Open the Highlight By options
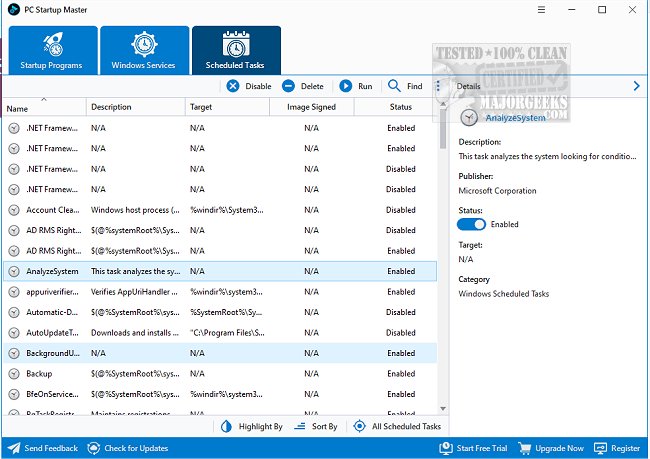The image size is (650, 459). pos(252,426)
